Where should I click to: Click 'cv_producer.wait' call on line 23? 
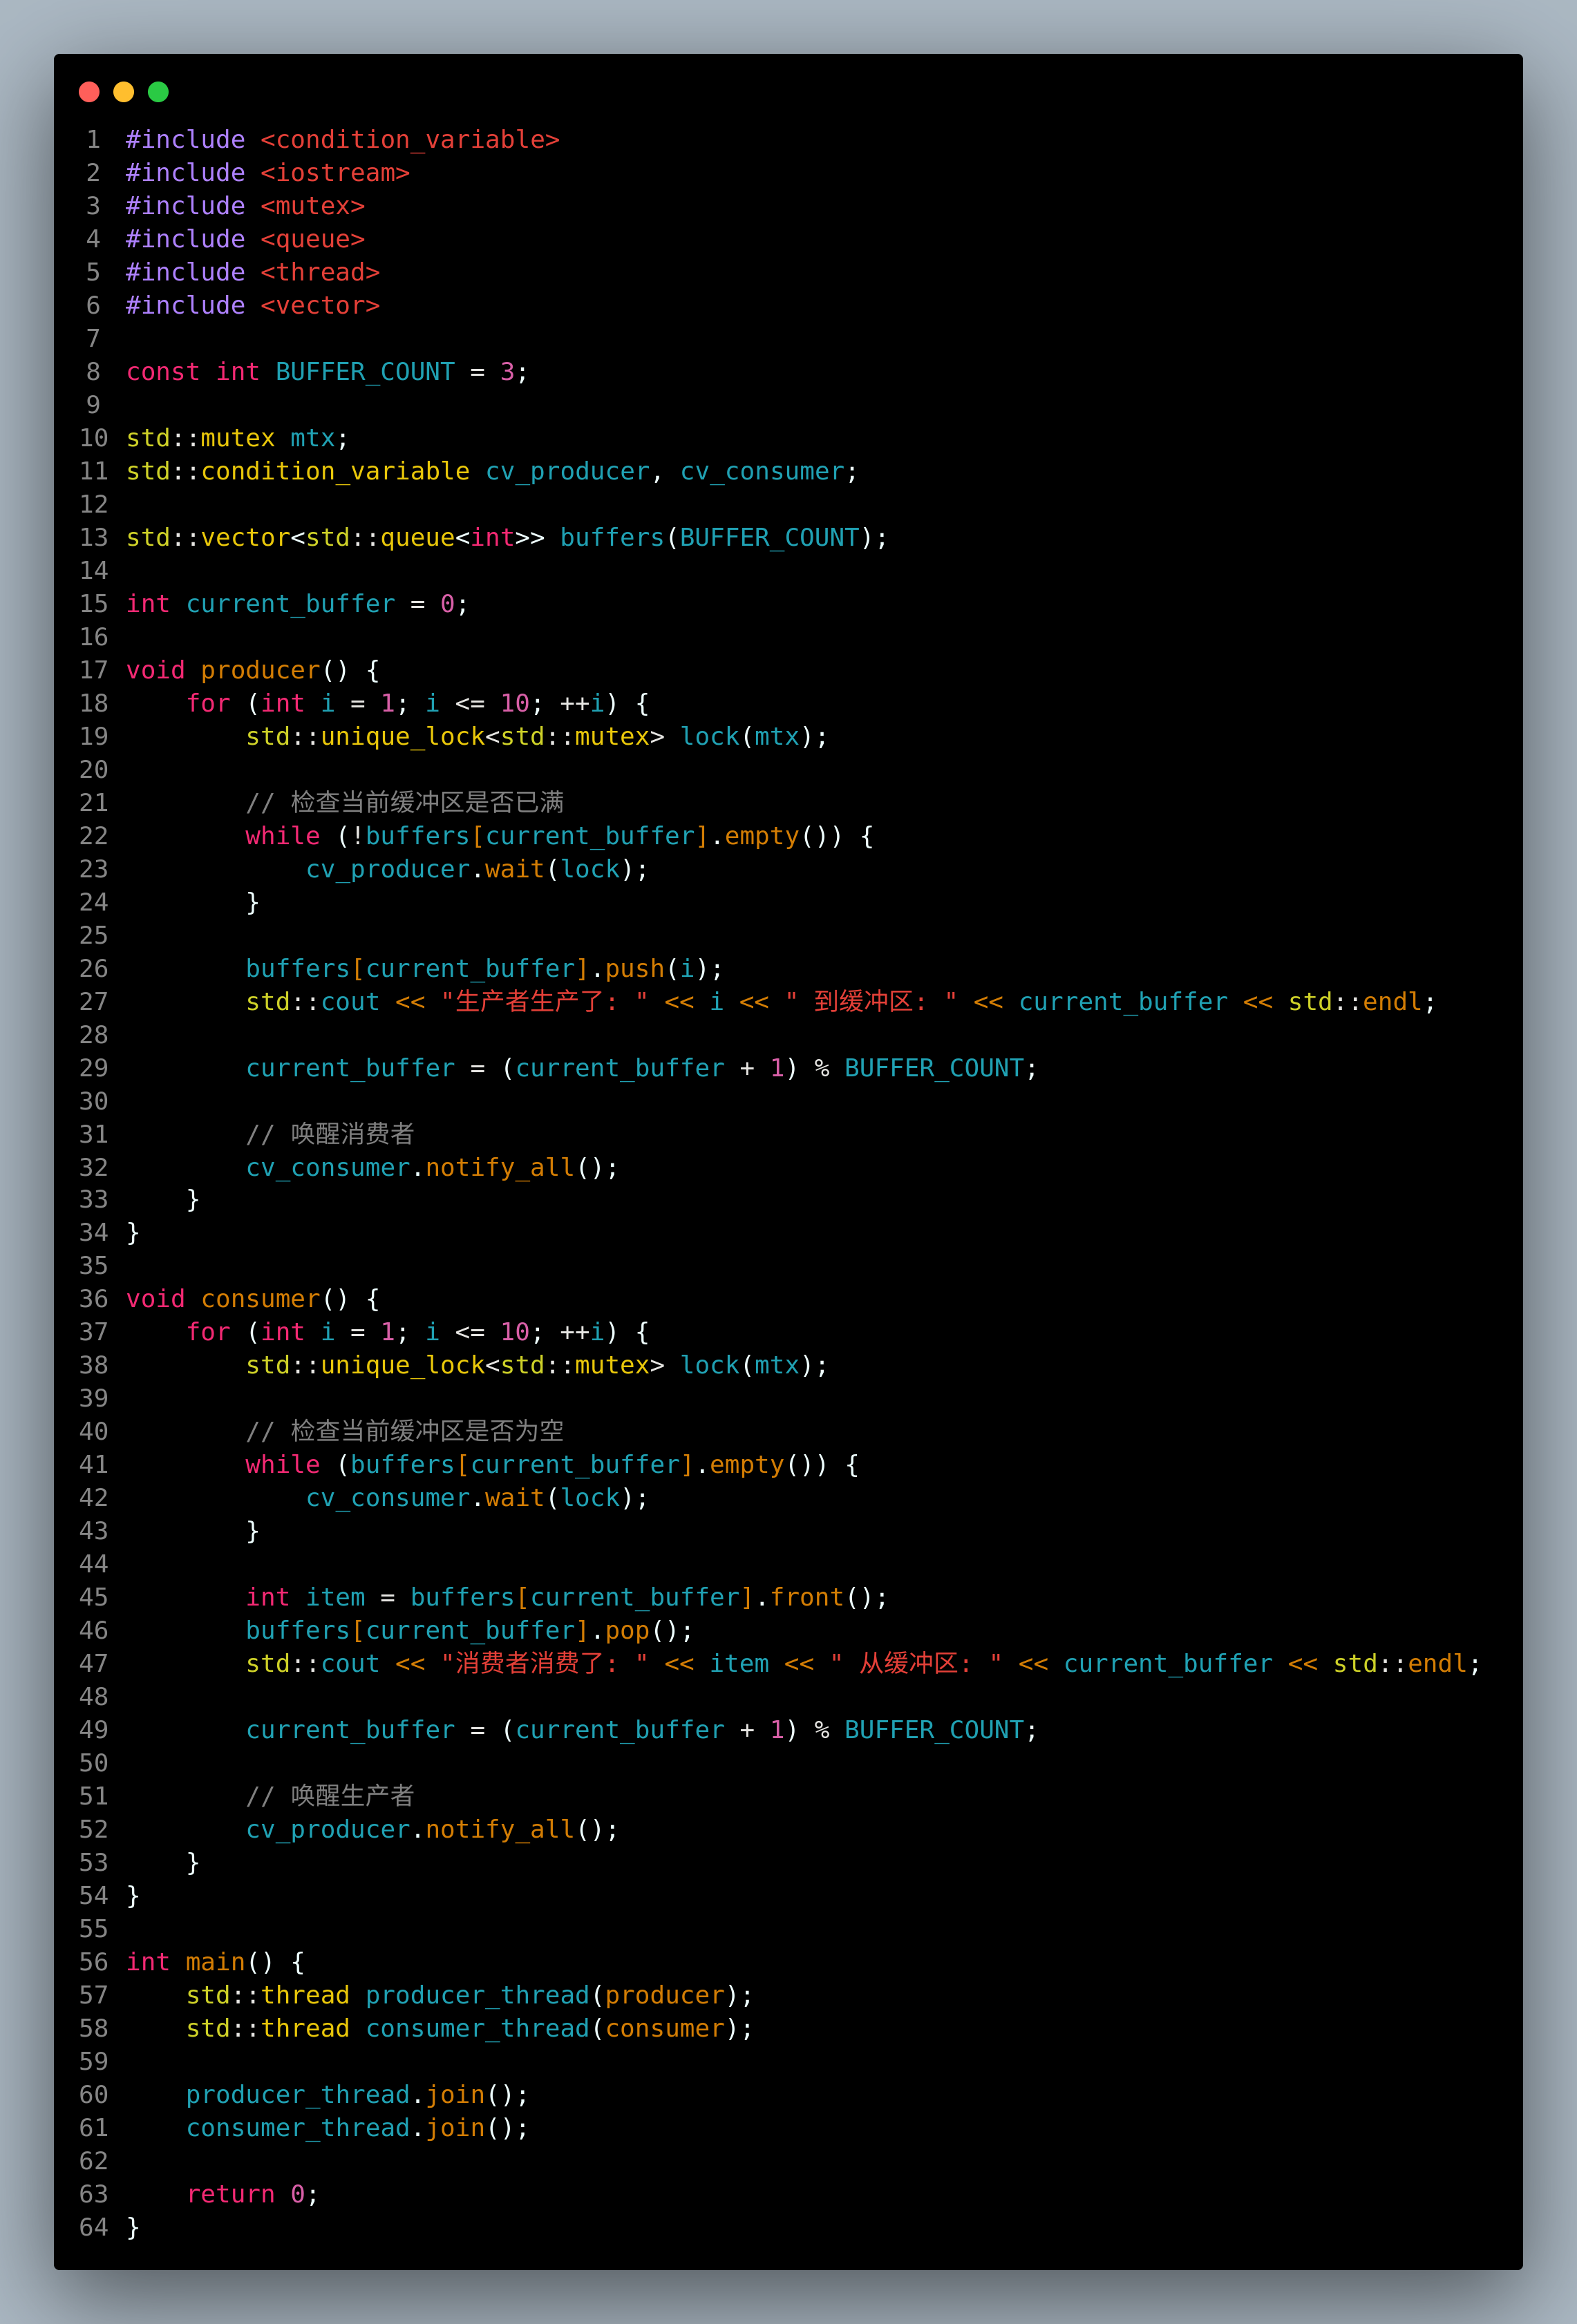point(425,869)
